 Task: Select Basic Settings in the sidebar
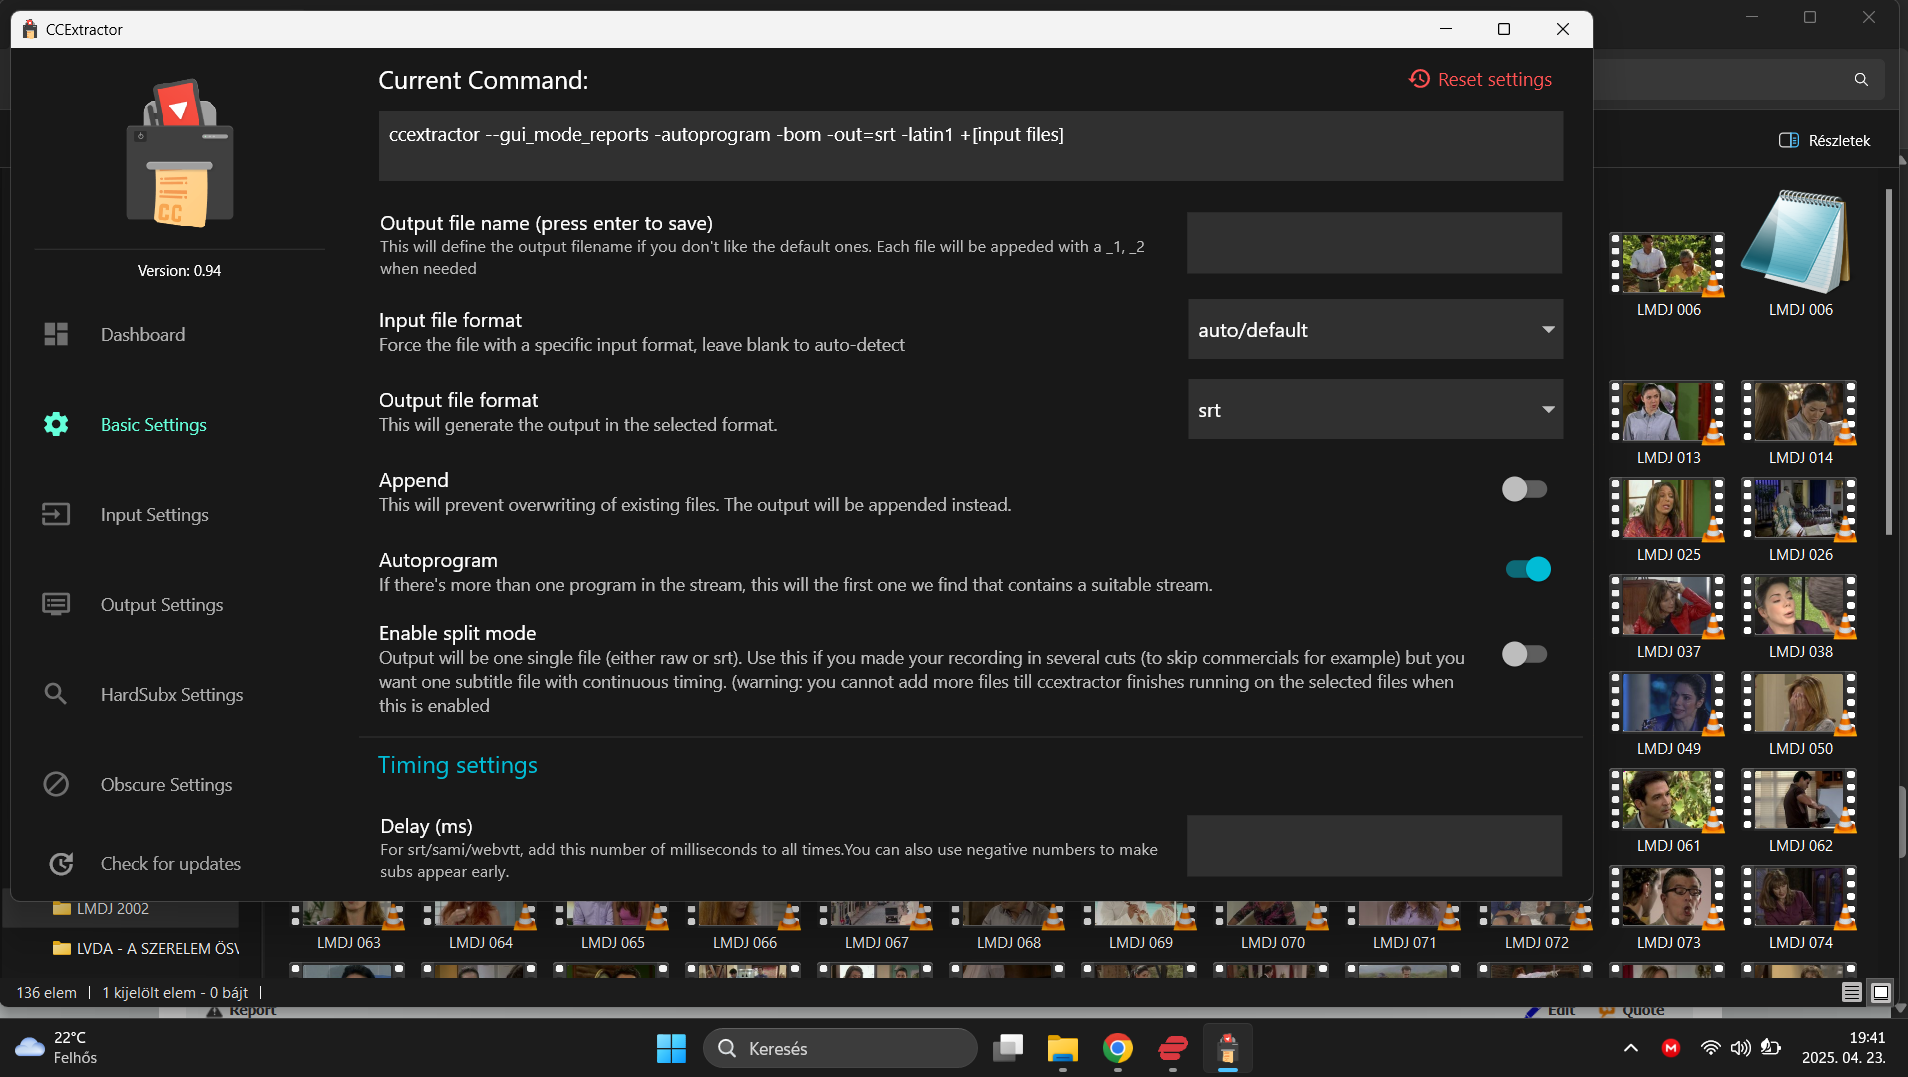coord(154,424)
